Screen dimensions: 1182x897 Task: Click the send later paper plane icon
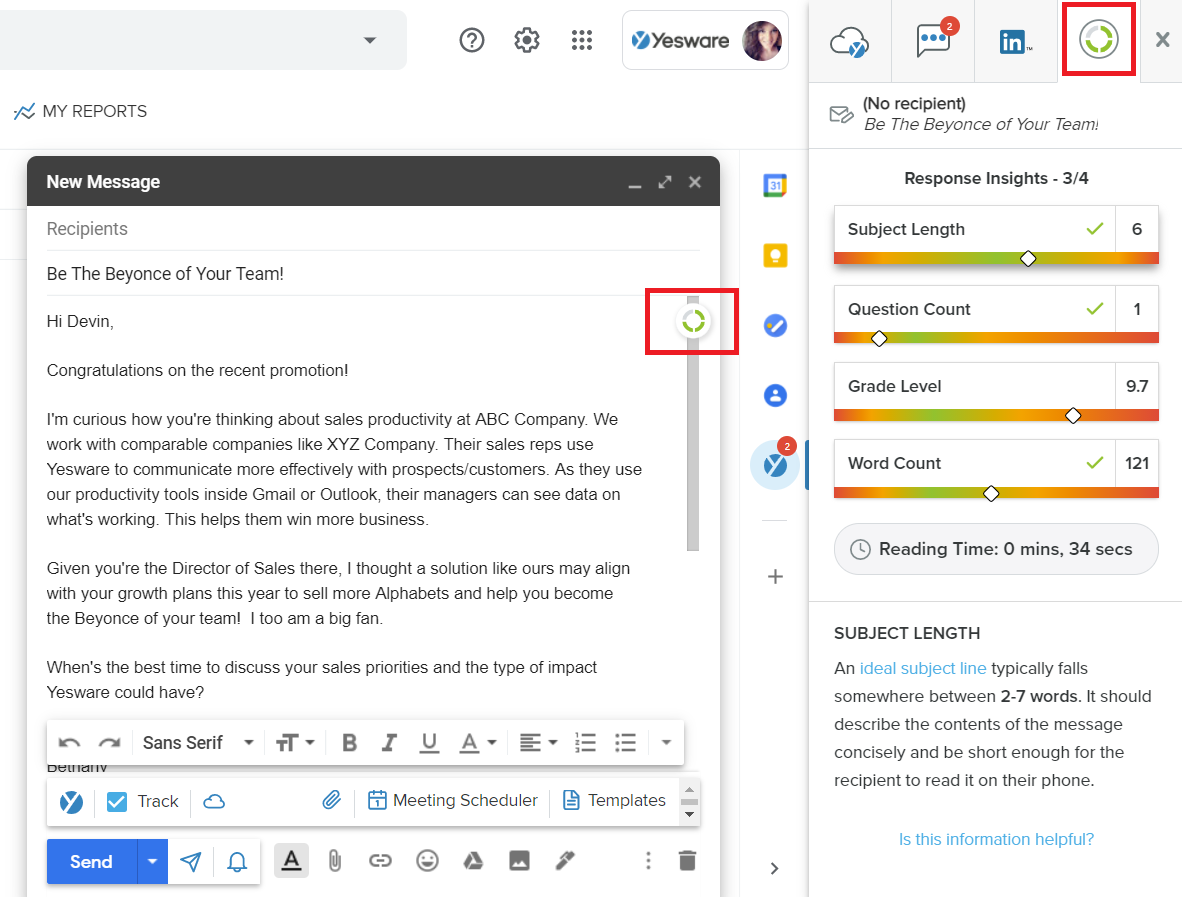pos(191,862)
